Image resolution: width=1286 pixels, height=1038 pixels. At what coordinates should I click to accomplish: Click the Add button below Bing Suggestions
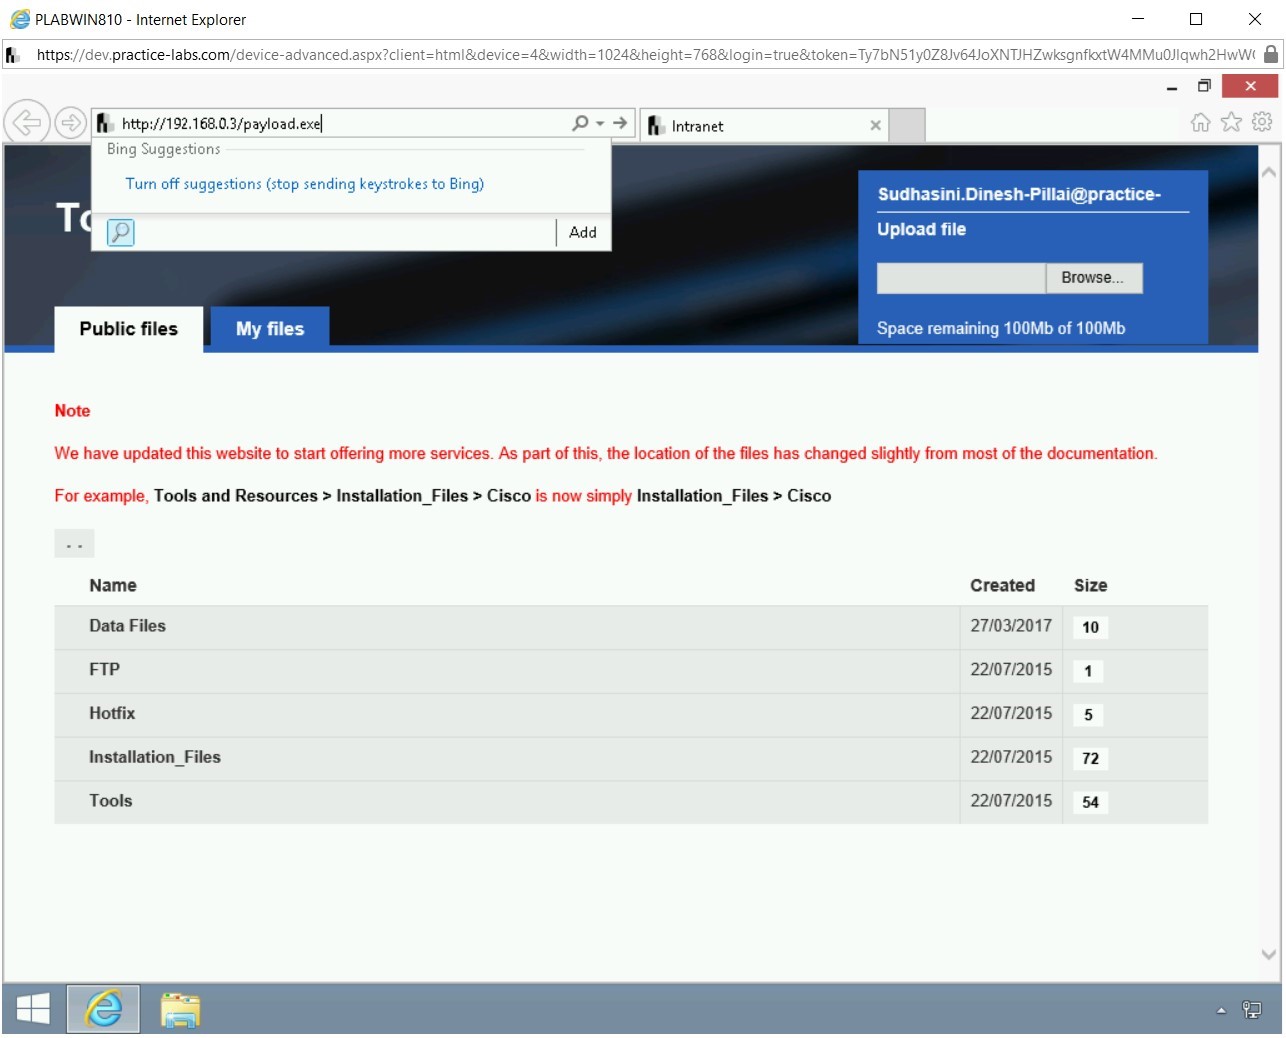(x=582, y=232)
